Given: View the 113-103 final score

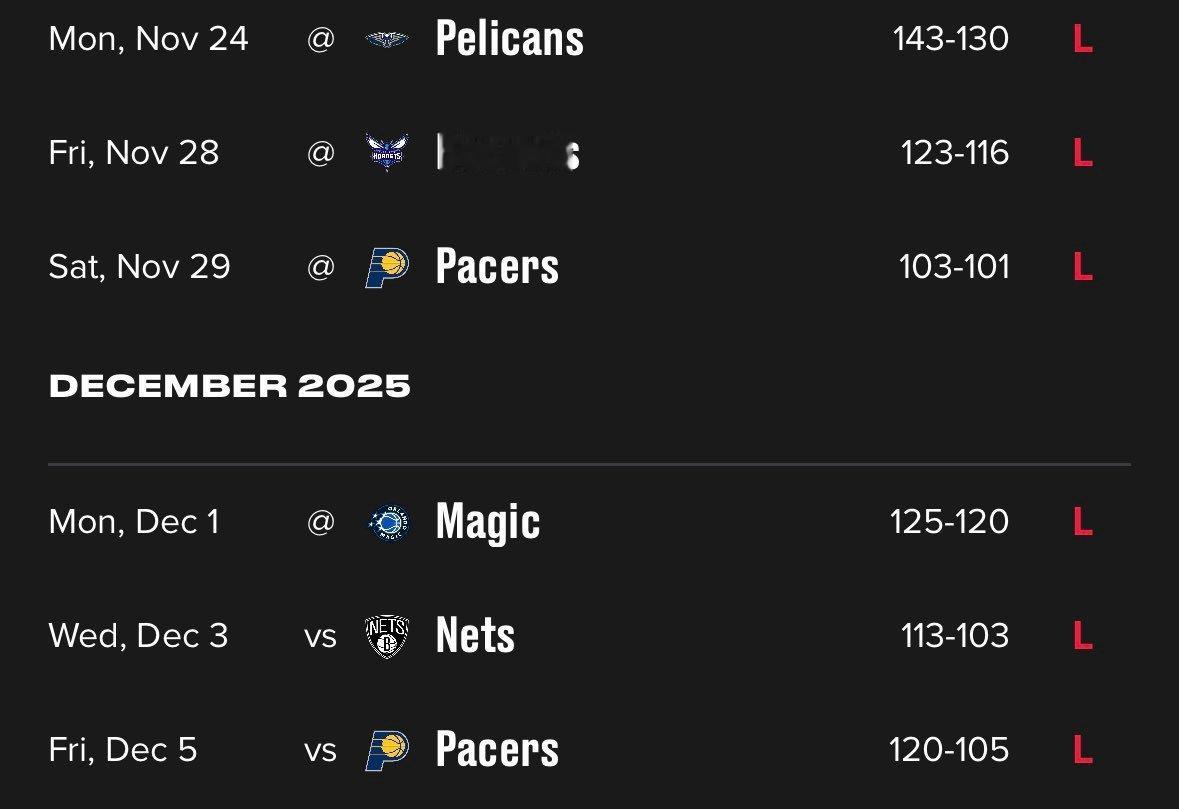Looking at the screenshot, I should [954, 636].
